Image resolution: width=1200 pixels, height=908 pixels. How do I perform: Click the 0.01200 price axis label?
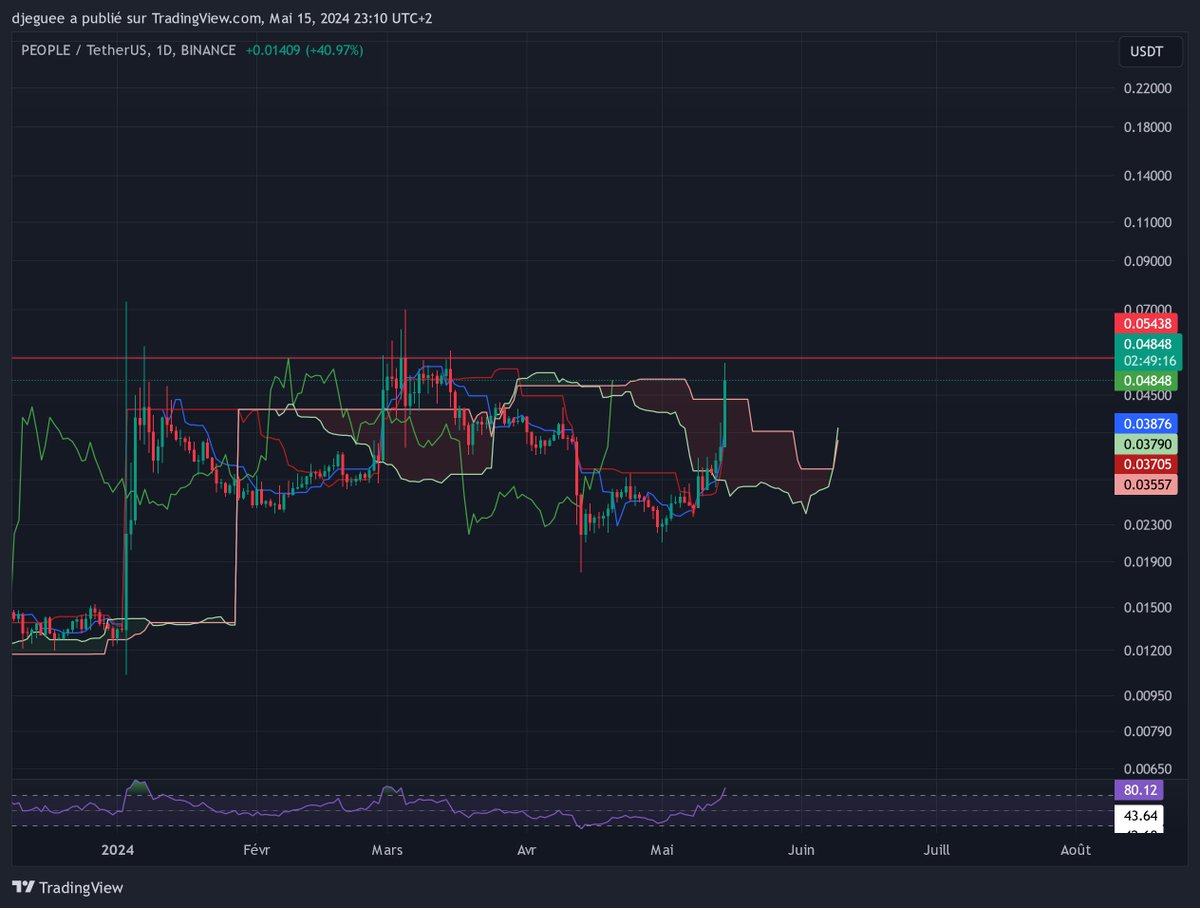pos(1147,651)
